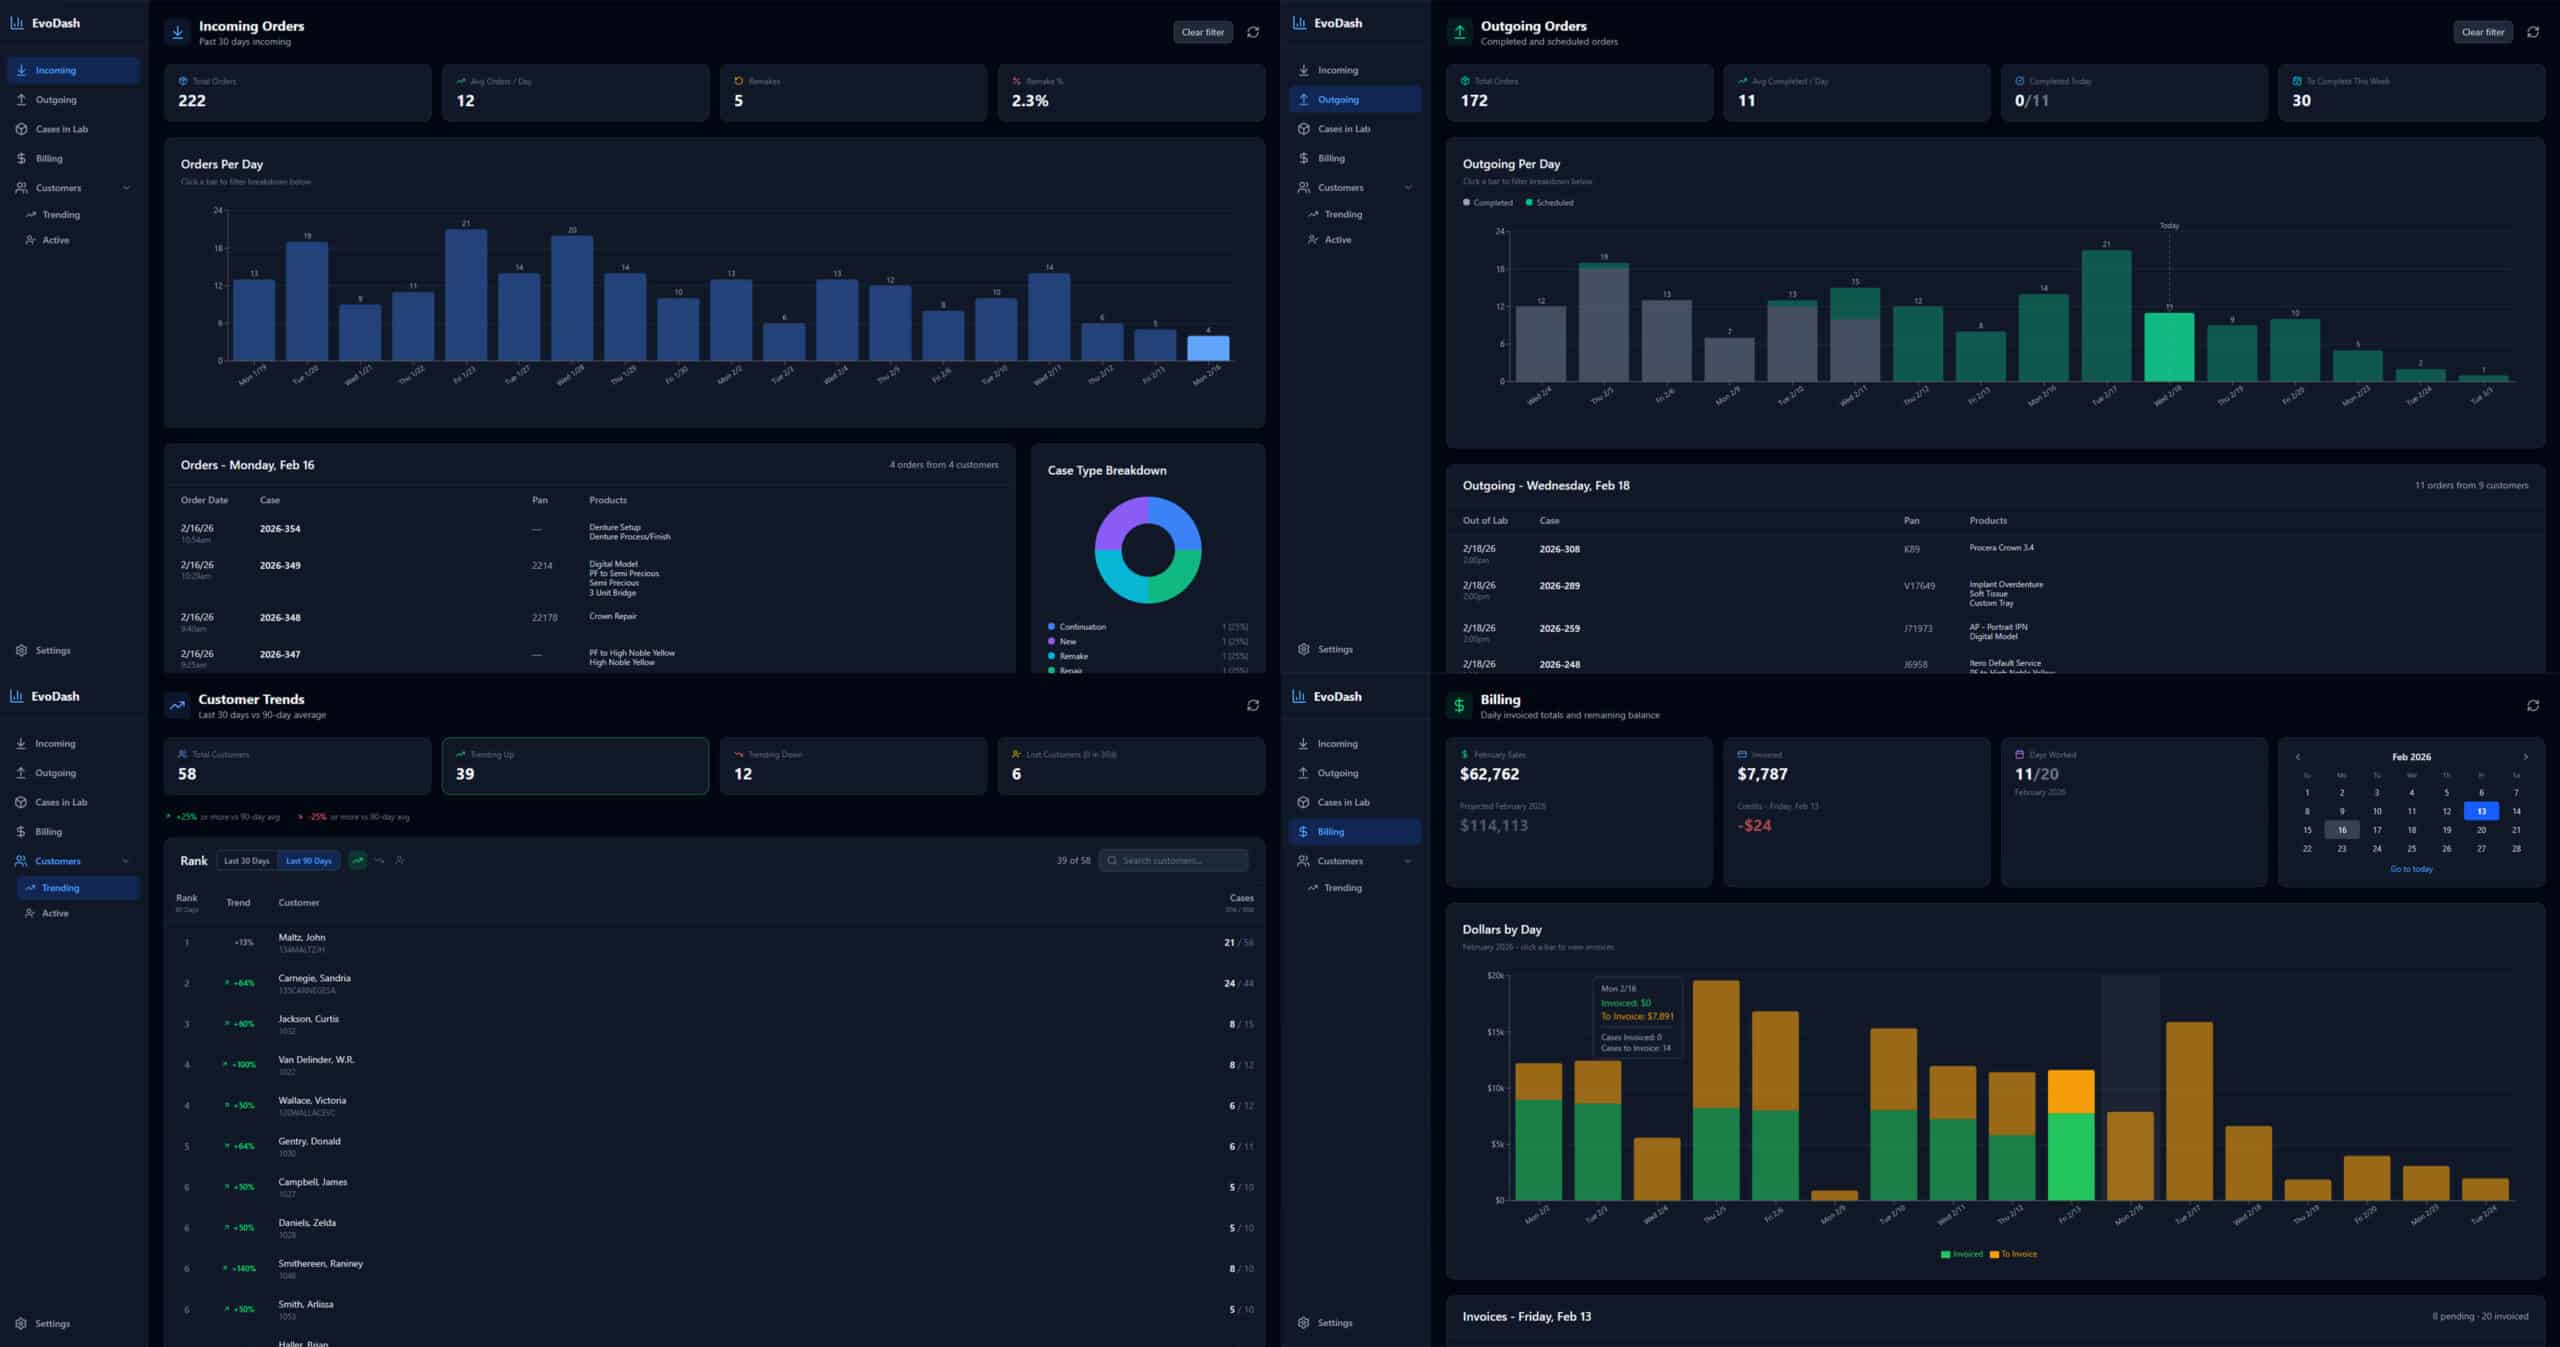Viewport: 2560px width, 1347px height.
Task: Refresh the Billing panel data
Action: [x=2532, y=705]
